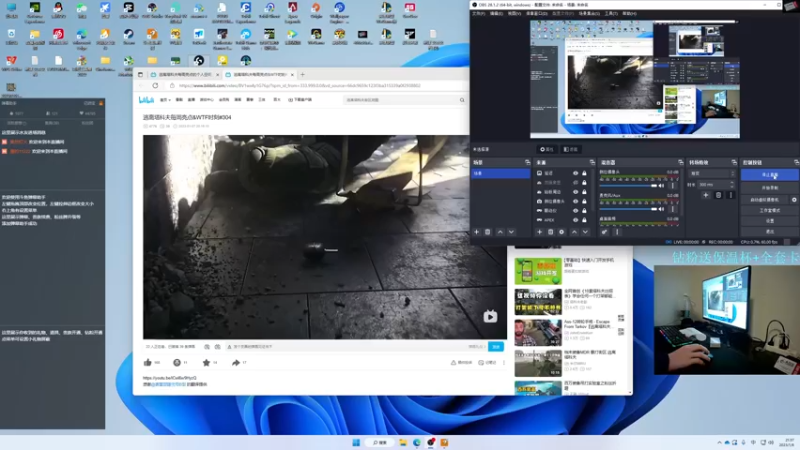Open green phone recommended video thumbnail
The height and width of the screenshot is (450, 800).
point(538,271)
